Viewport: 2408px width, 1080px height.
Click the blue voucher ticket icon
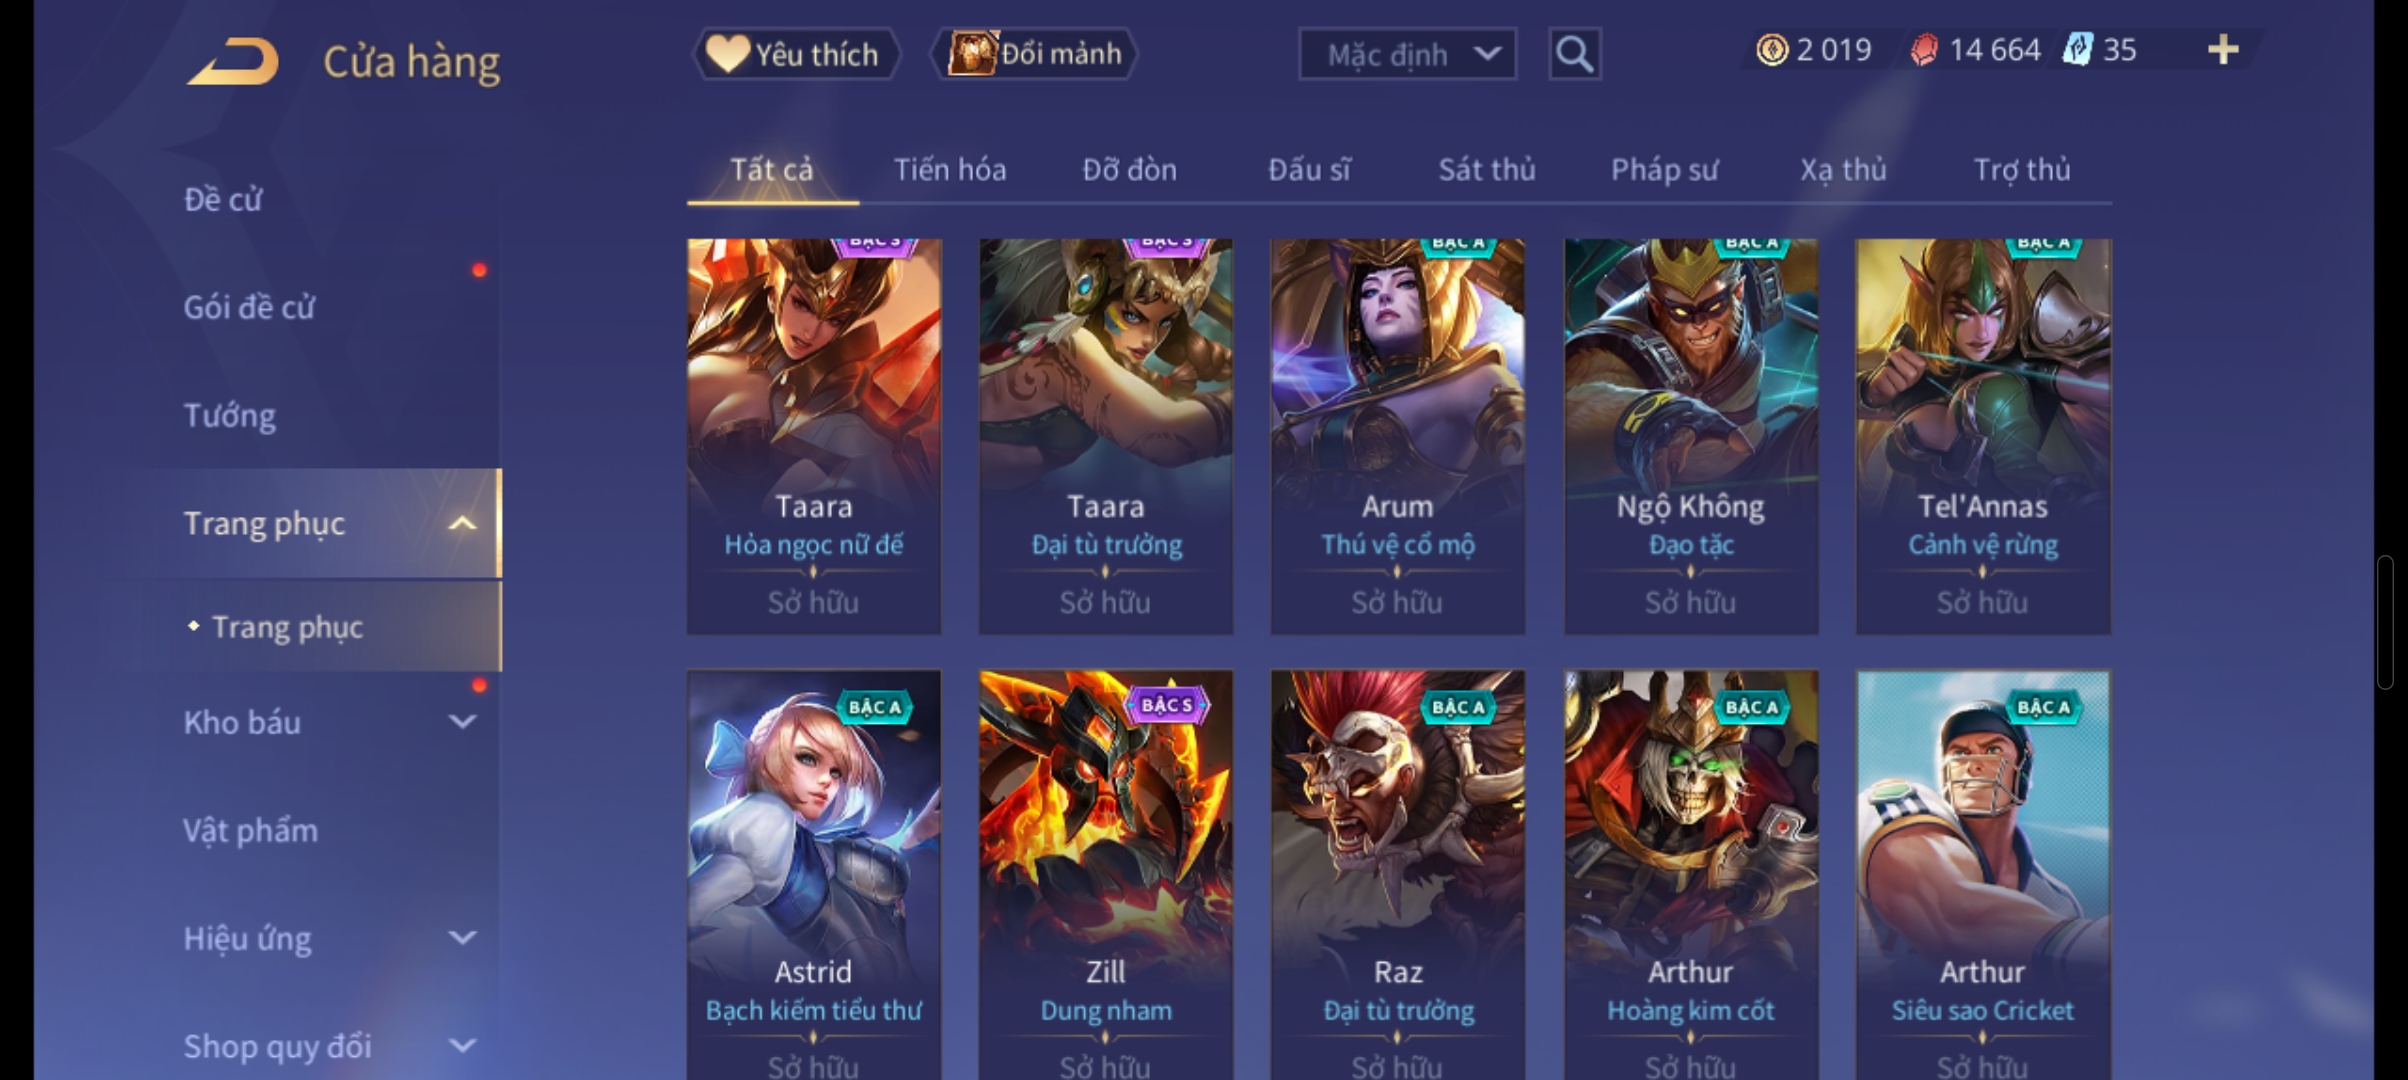[2078, 50]
